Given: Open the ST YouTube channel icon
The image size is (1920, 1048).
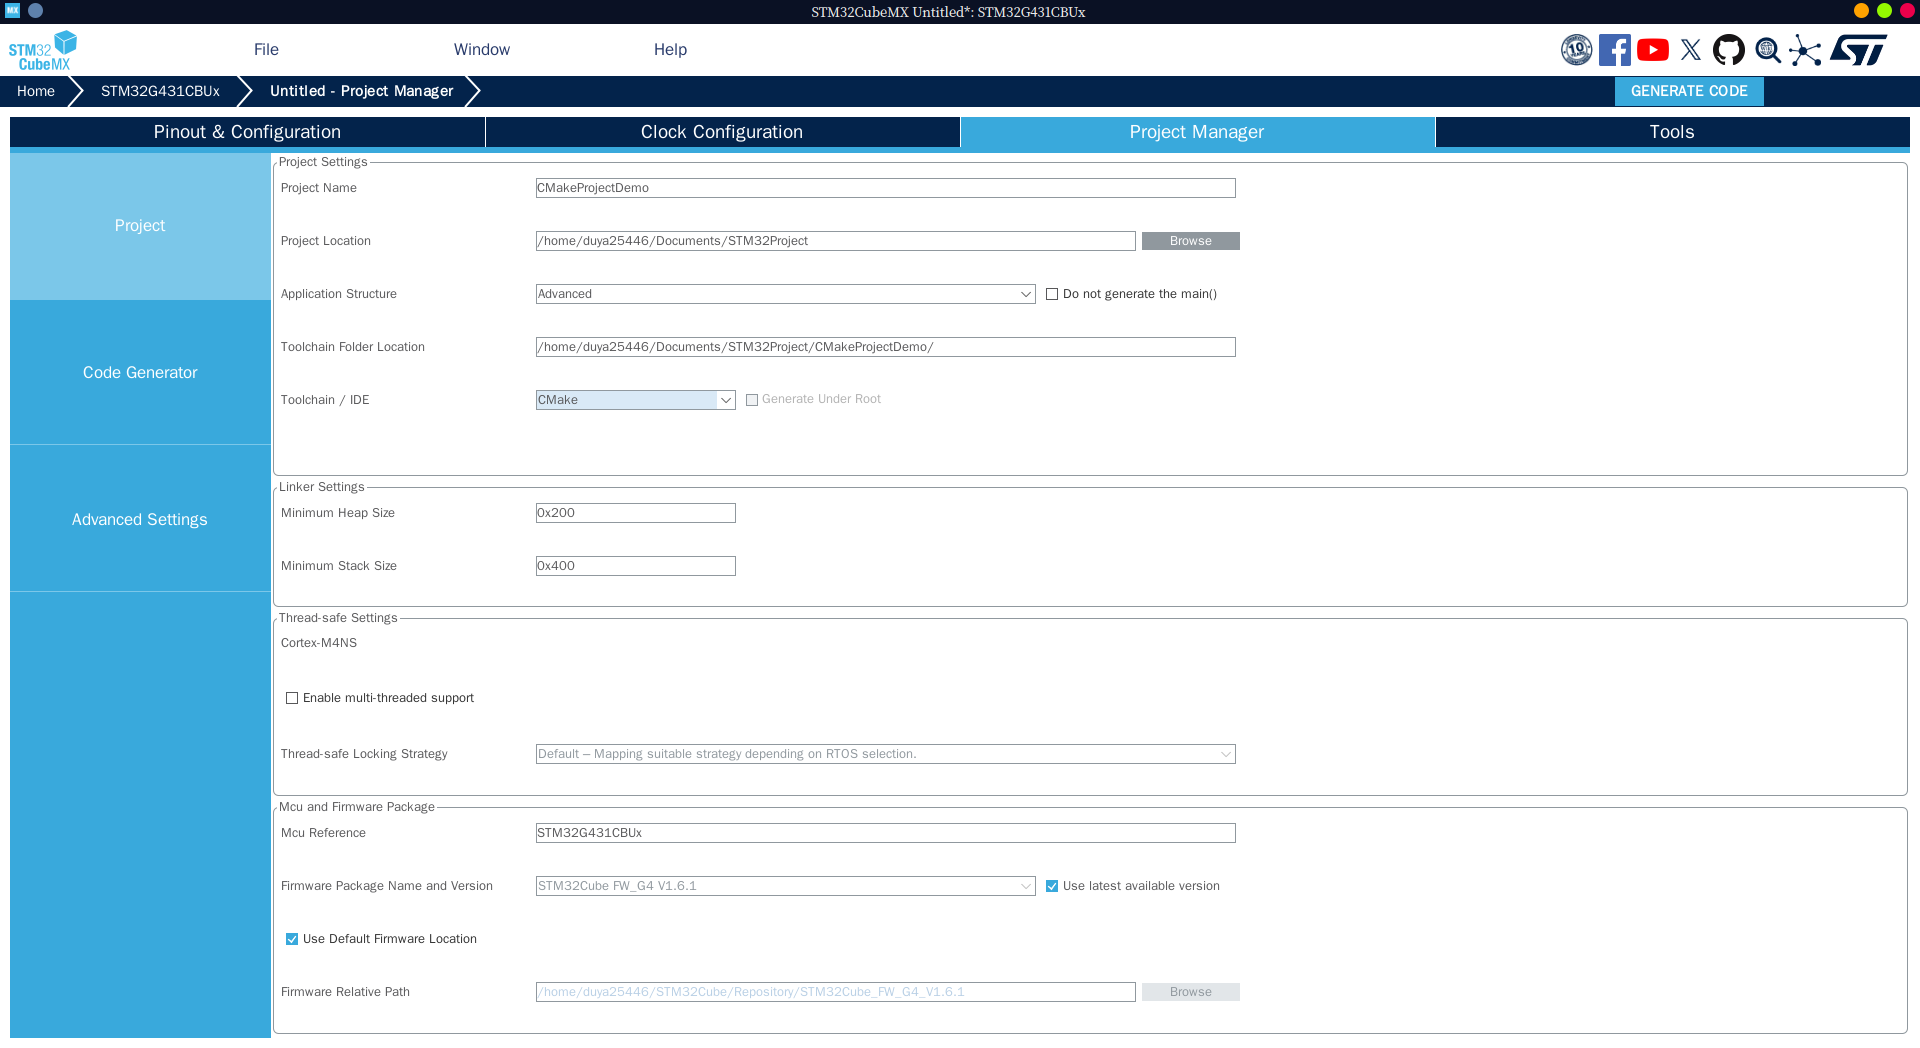Looking at the screenshot, I should (x=1653, y=50).
